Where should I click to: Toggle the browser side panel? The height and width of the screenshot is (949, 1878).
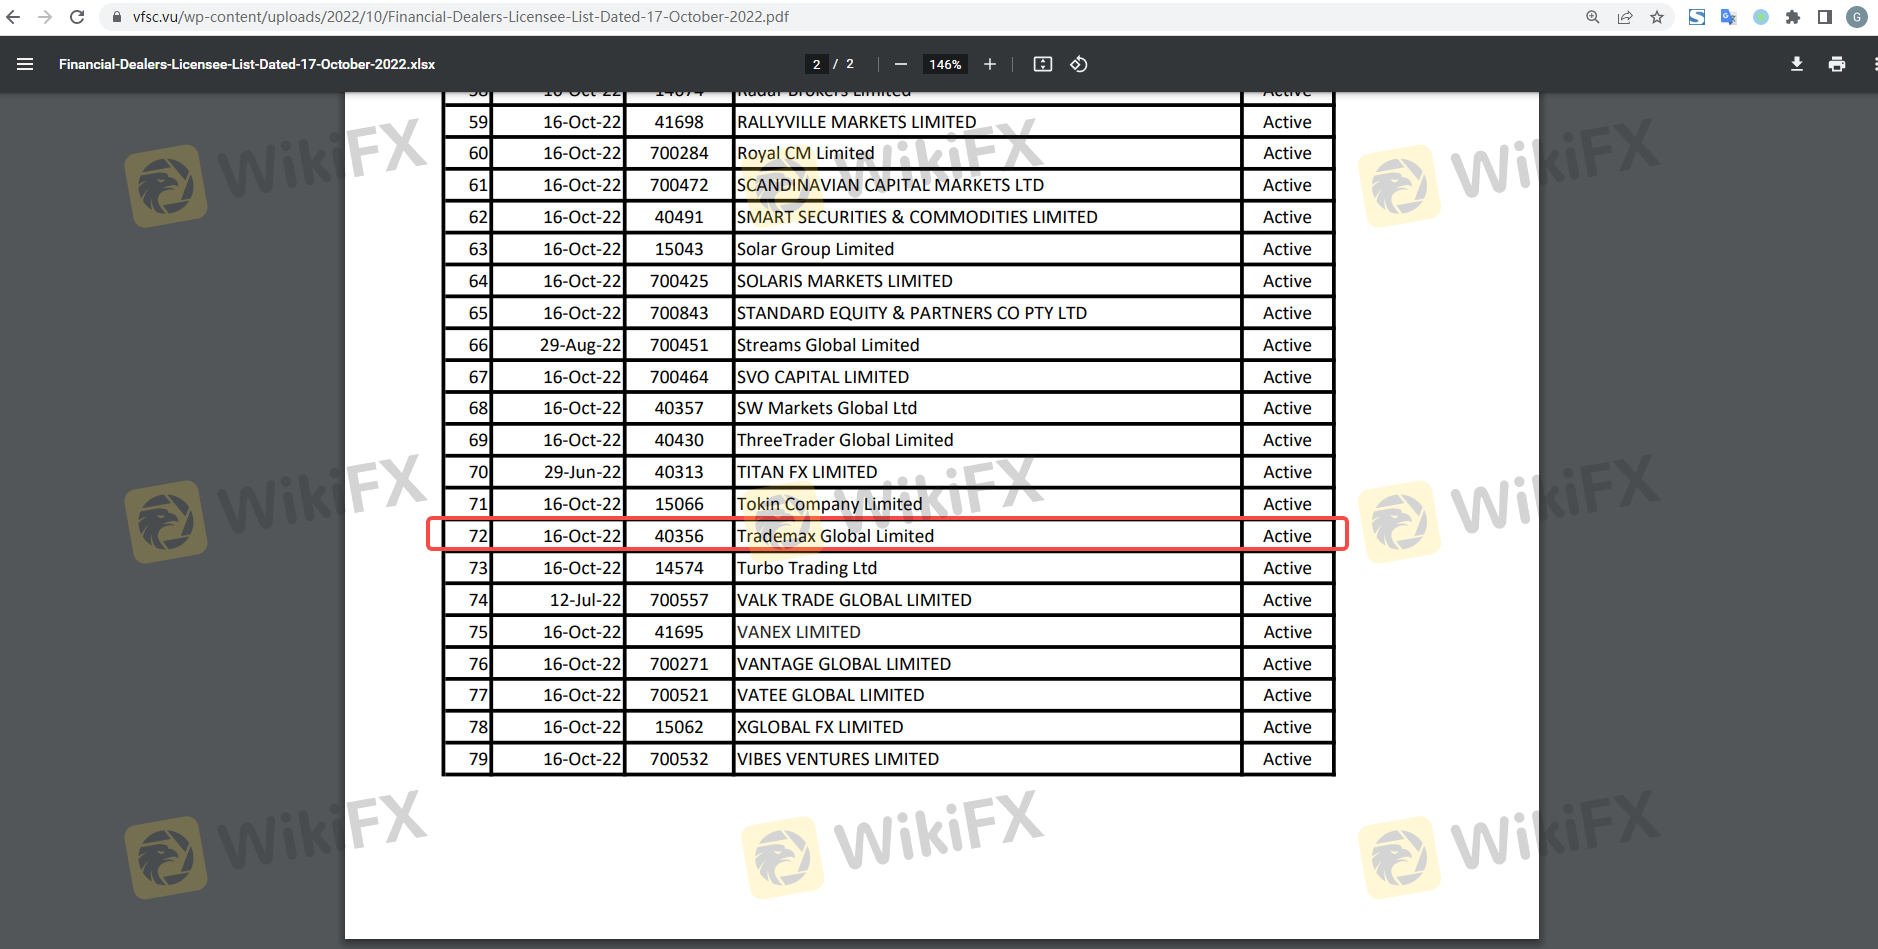coord(1825,17)
